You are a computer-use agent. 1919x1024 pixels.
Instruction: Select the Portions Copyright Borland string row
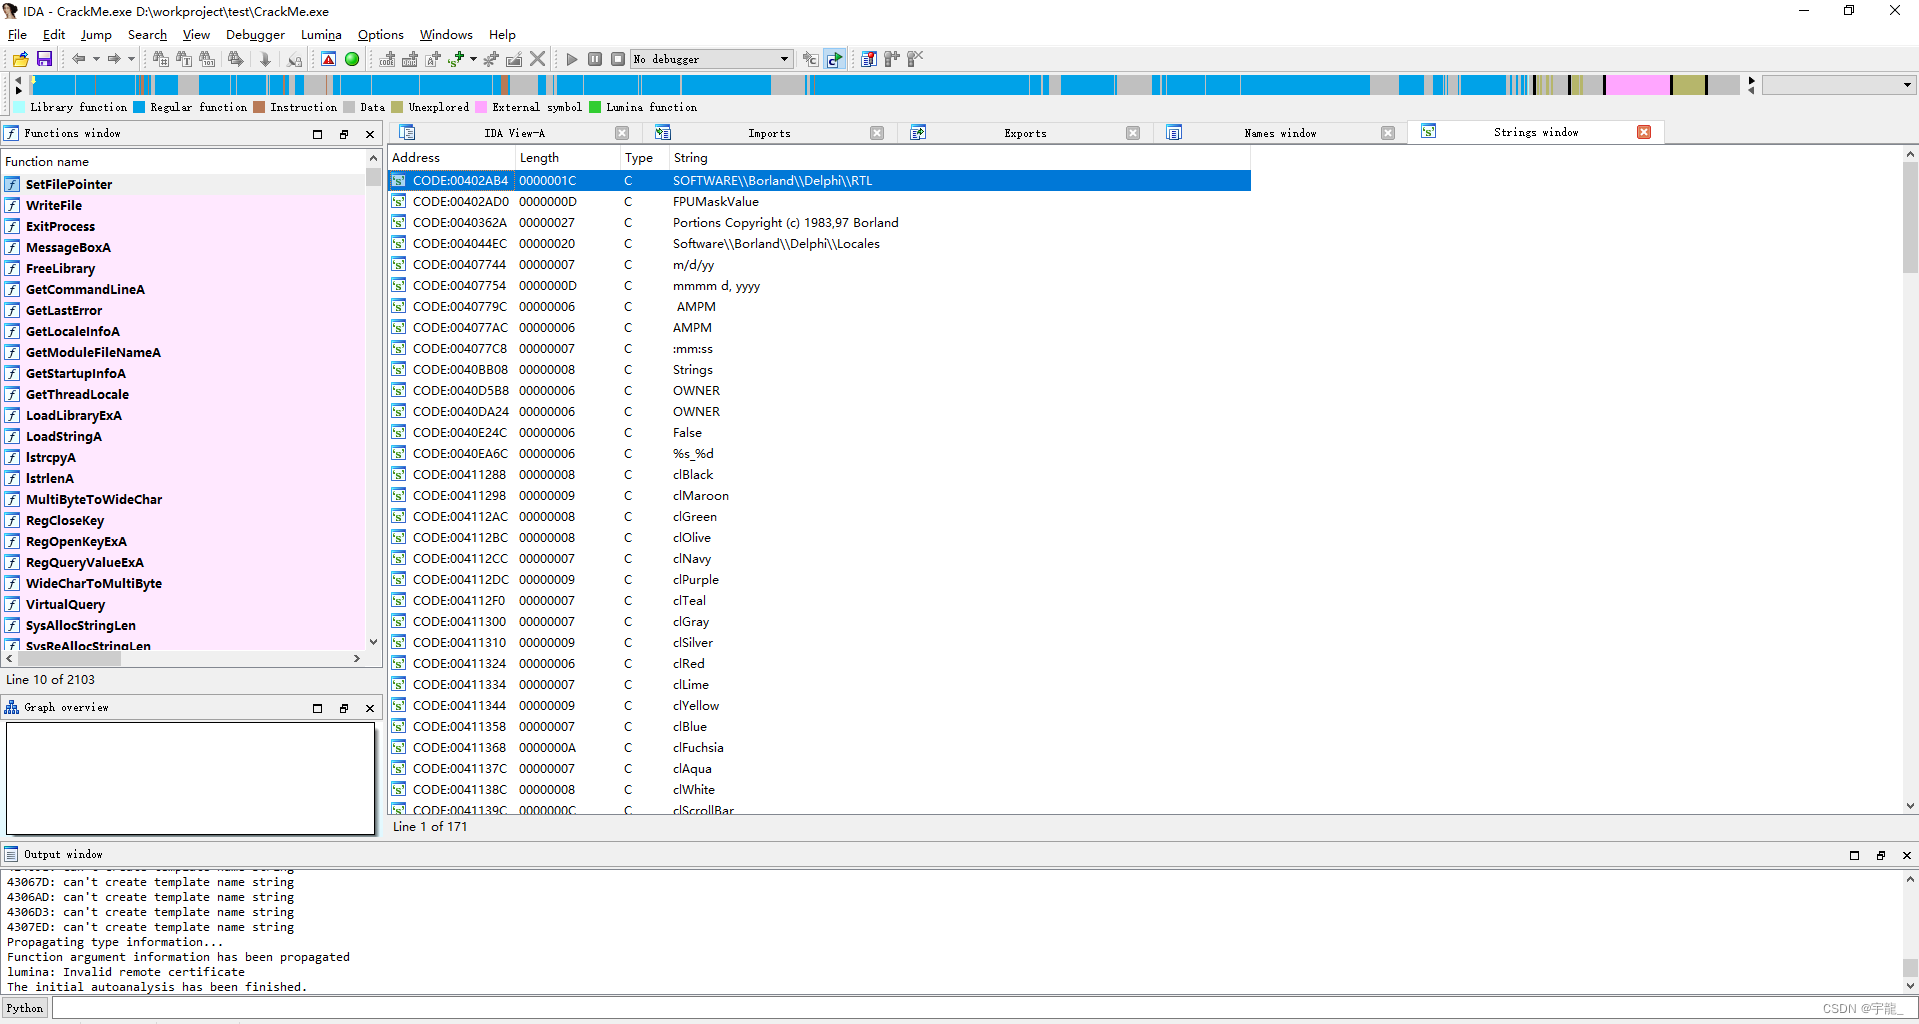tap(819, 223)
